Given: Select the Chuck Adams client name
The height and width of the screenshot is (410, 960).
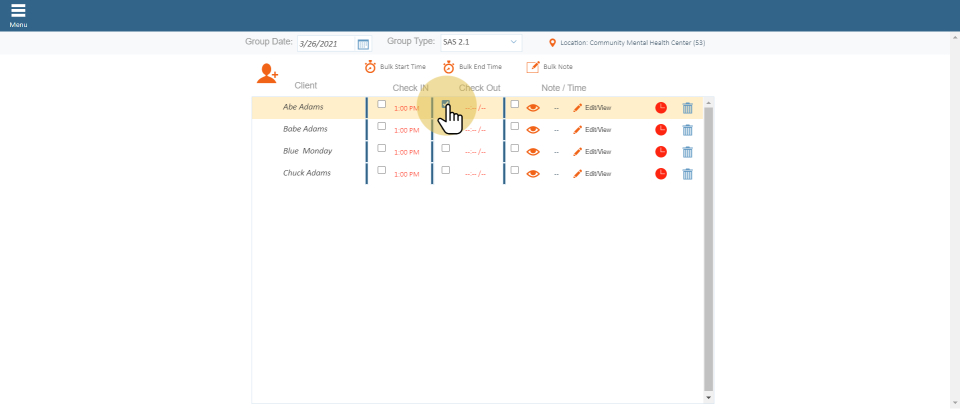Looking at the screenshot, I should (x=307, y=173).
